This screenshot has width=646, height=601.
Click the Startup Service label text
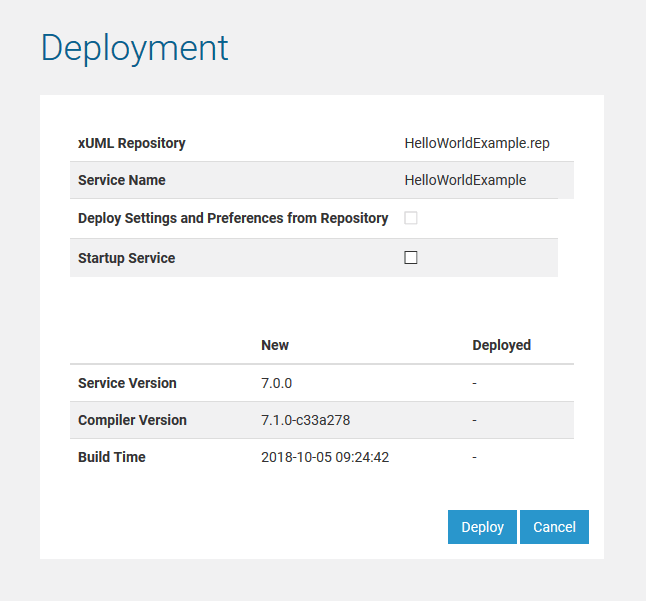[126, 258]
